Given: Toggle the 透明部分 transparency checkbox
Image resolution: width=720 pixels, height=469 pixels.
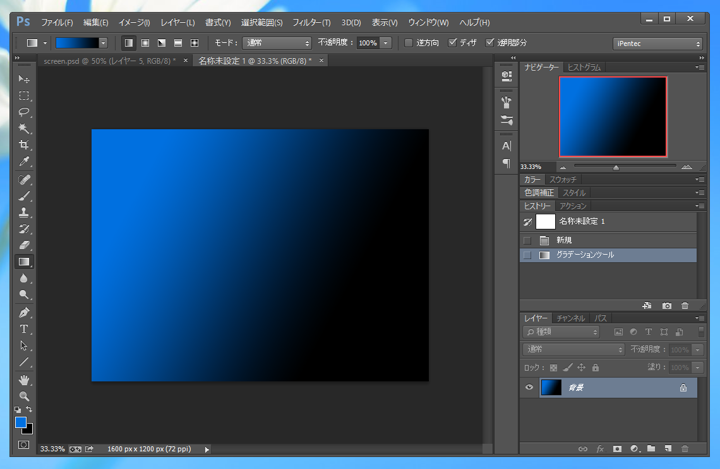Looking at the screenshot, I should (x=490, y=42).
